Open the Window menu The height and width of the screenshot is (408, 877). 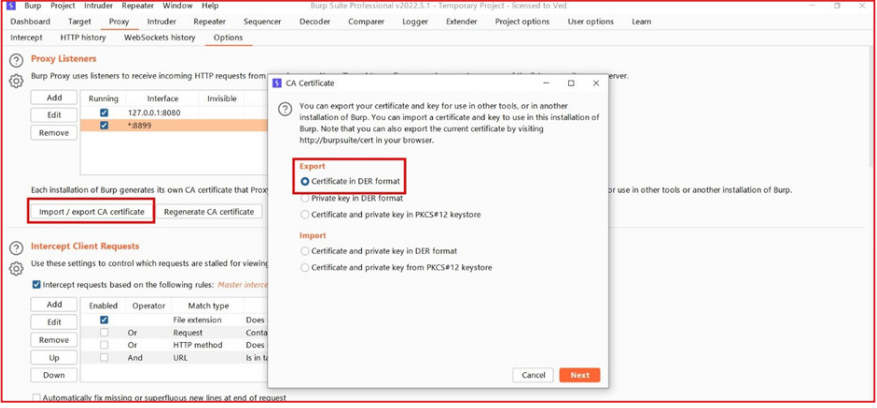point(177,6)
